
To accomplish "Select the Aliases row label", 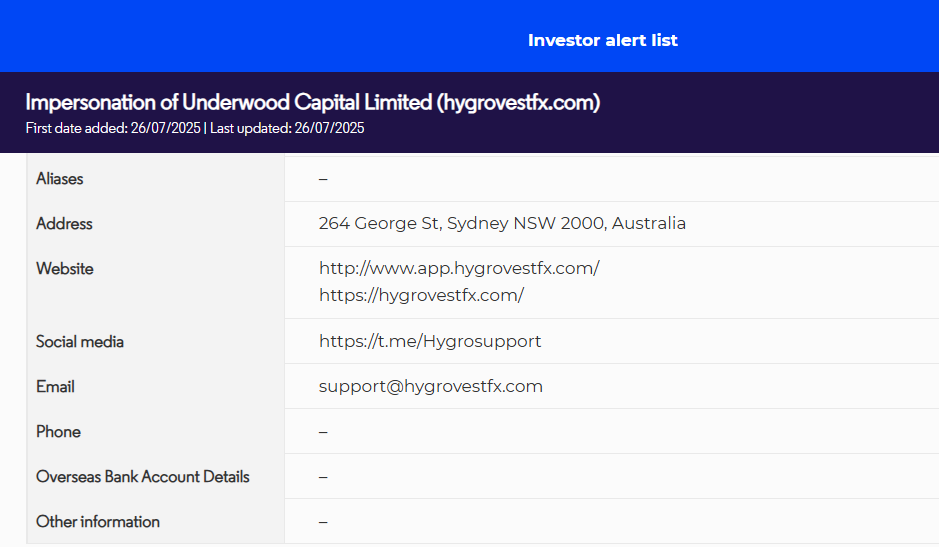I will (x=59, y=179).
